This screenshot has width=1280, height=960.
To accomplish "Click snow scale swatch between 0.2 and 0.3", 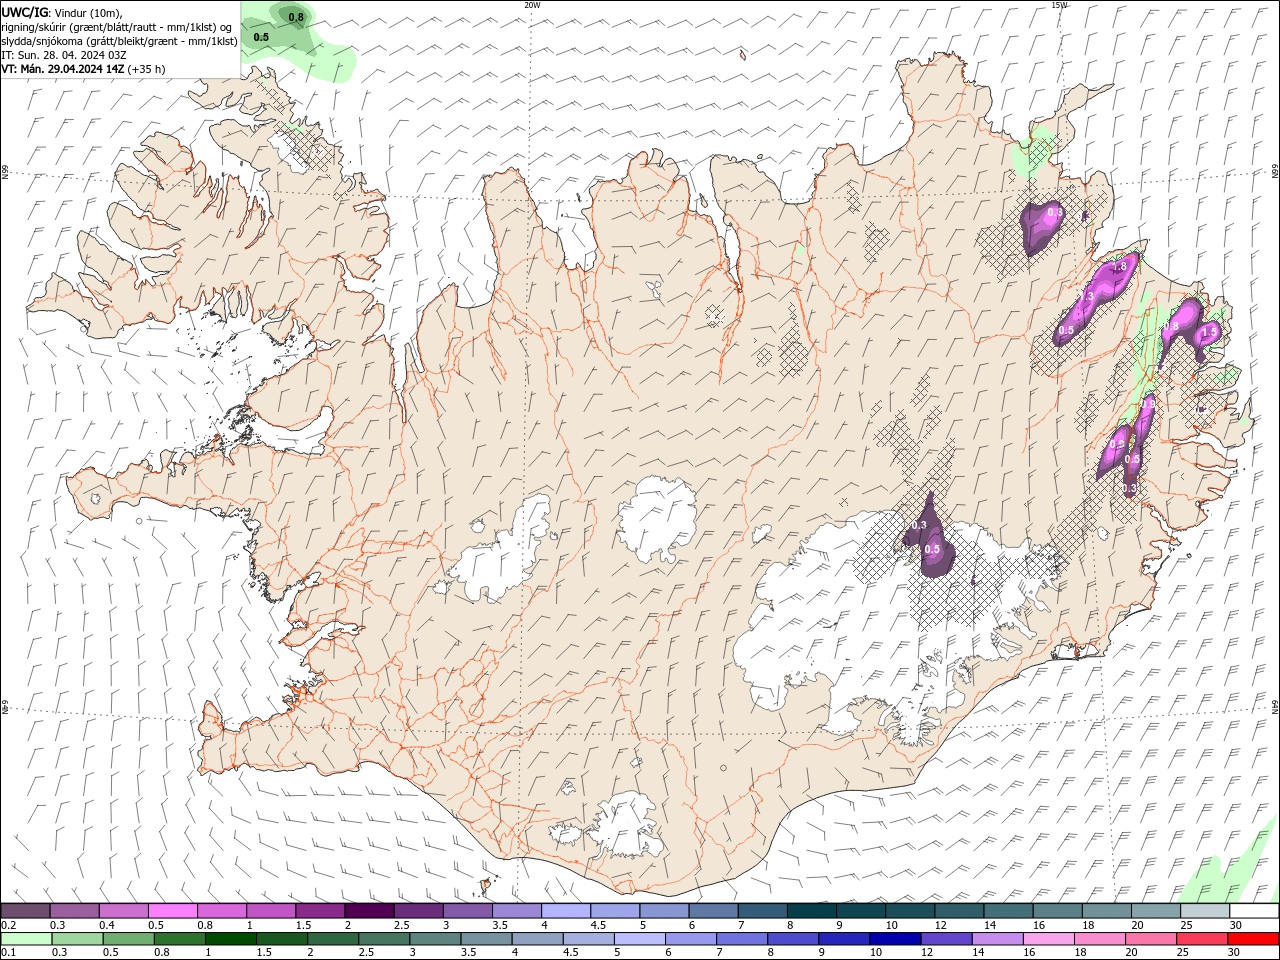I will click(x=26, y=911).
